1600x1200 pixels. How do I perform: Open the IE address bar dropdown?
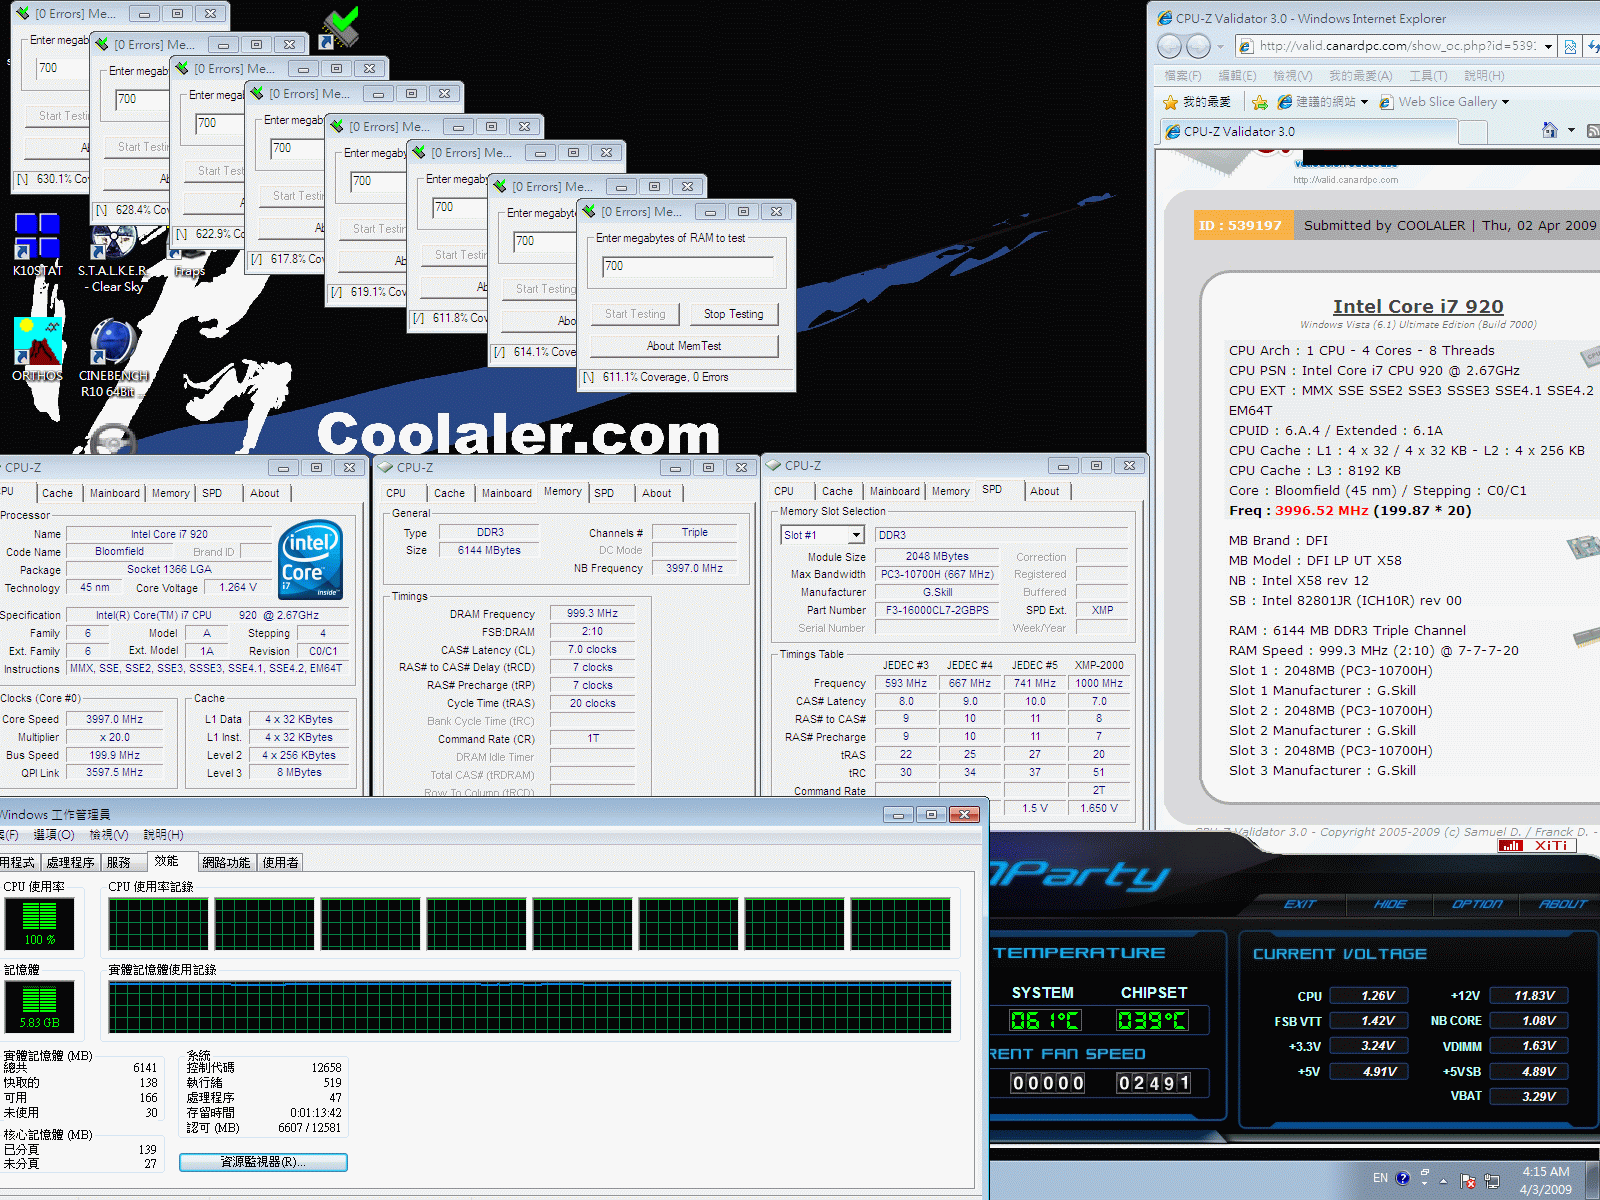tap(1548, 46)
